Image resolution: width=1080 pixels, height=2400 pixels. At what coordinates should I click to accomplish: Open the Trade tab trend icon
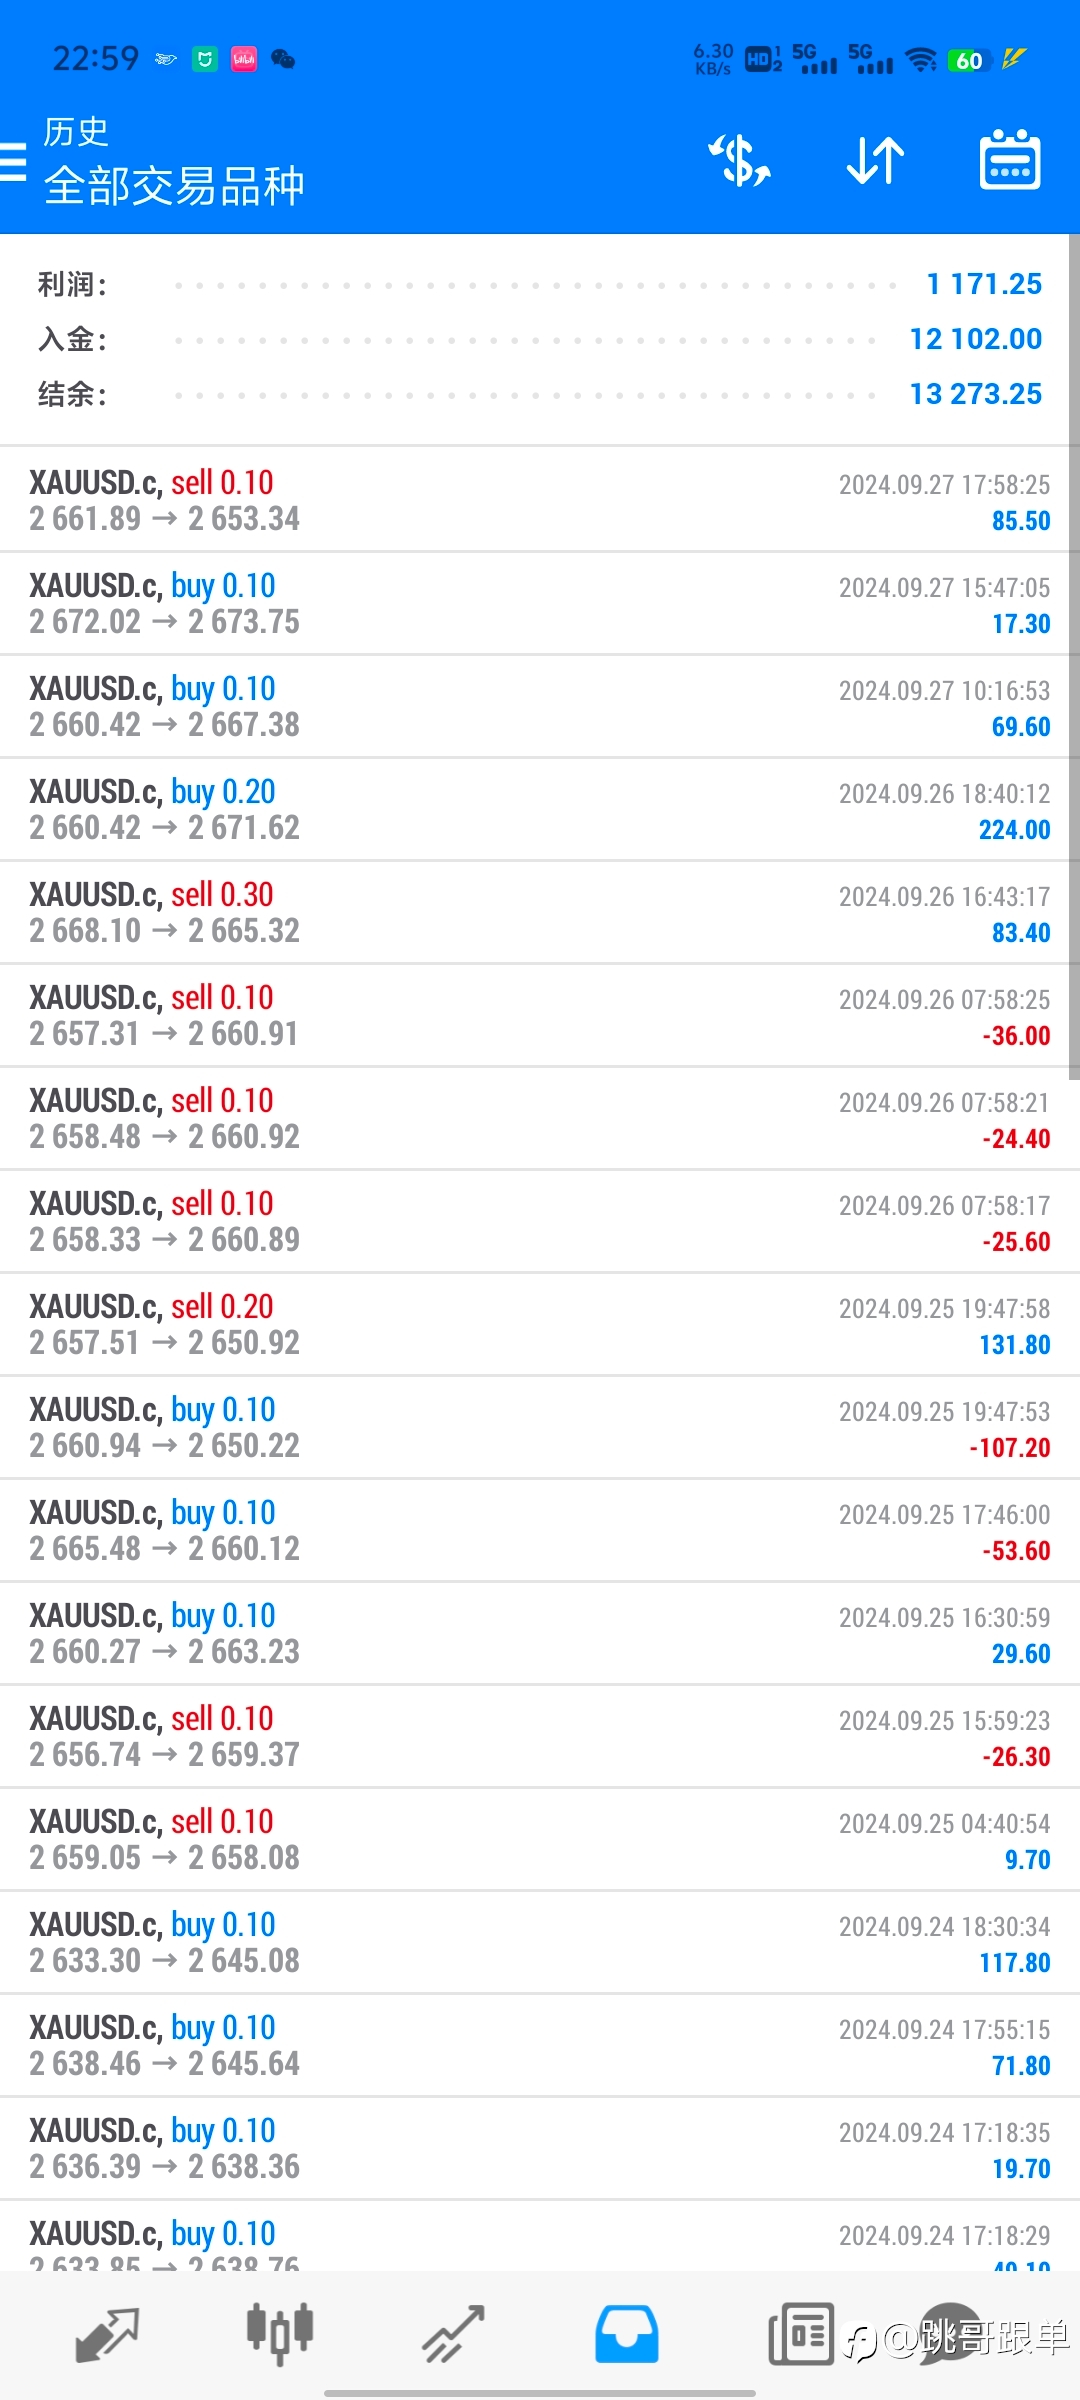(x=453, y=2335)
